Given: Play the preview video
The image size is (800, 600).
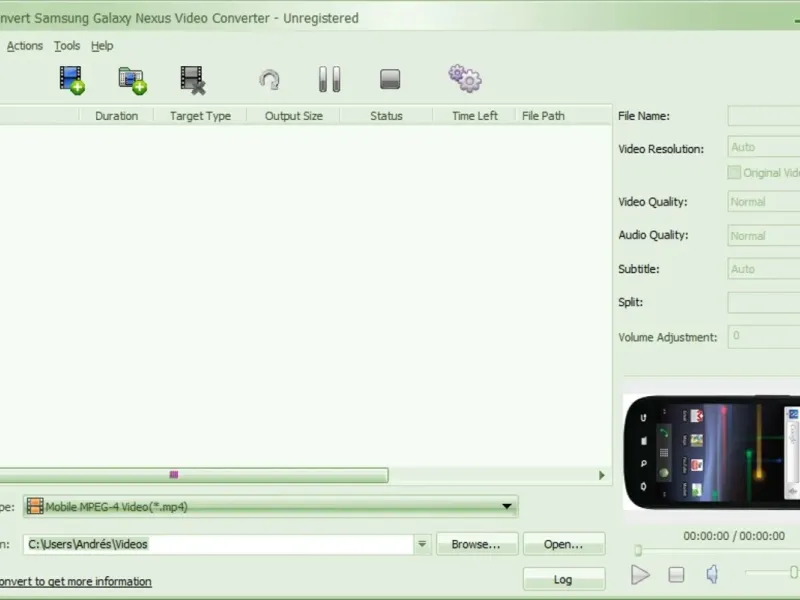Looking at the screenshot, I should (640, 575).
